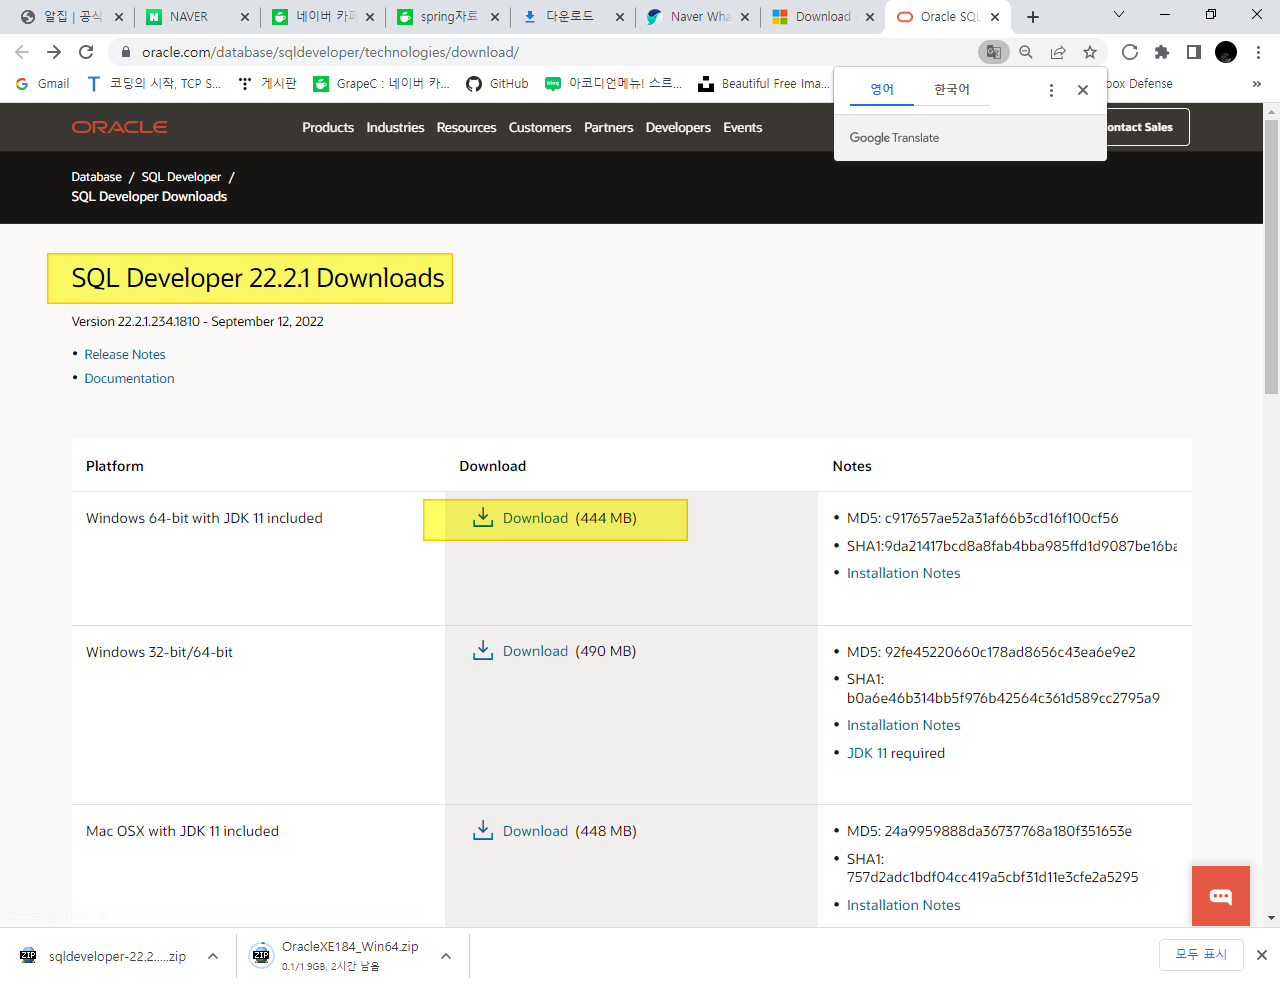Click 모두 표시 show all downloads button
Image resolution: width=1280 pixels, height=984 pixels.
click(x=1201, y=954)
